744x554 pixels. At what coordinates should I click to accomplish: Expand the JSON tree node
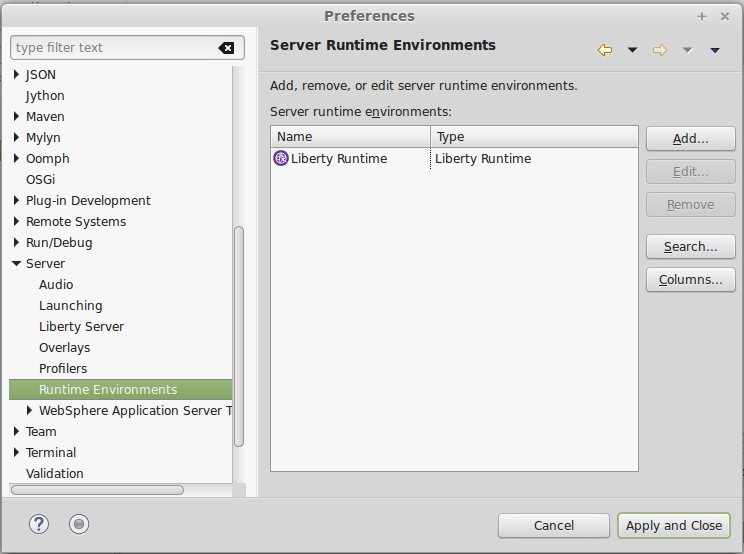coord(16,74)
